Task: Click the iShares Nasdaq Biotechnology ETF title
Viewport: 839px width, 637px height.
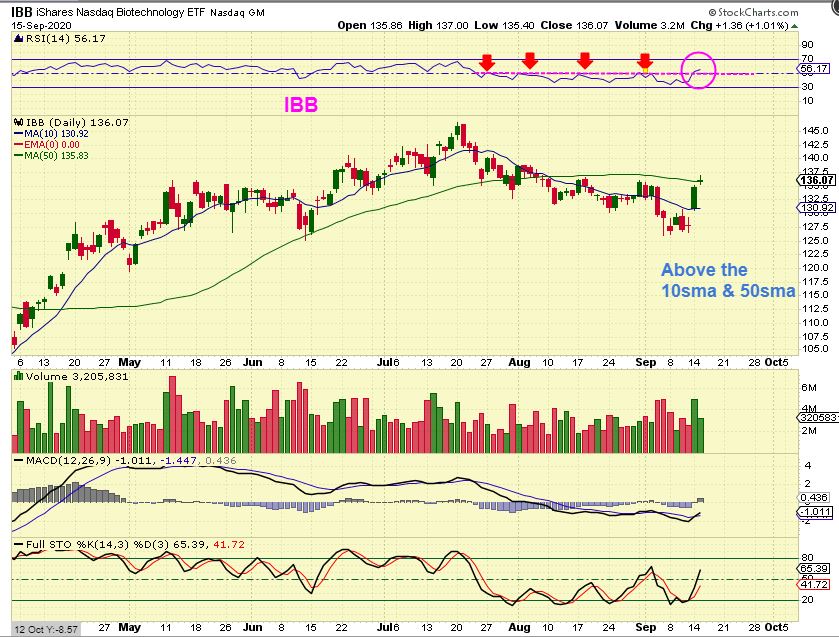Action: pos(121,12)
